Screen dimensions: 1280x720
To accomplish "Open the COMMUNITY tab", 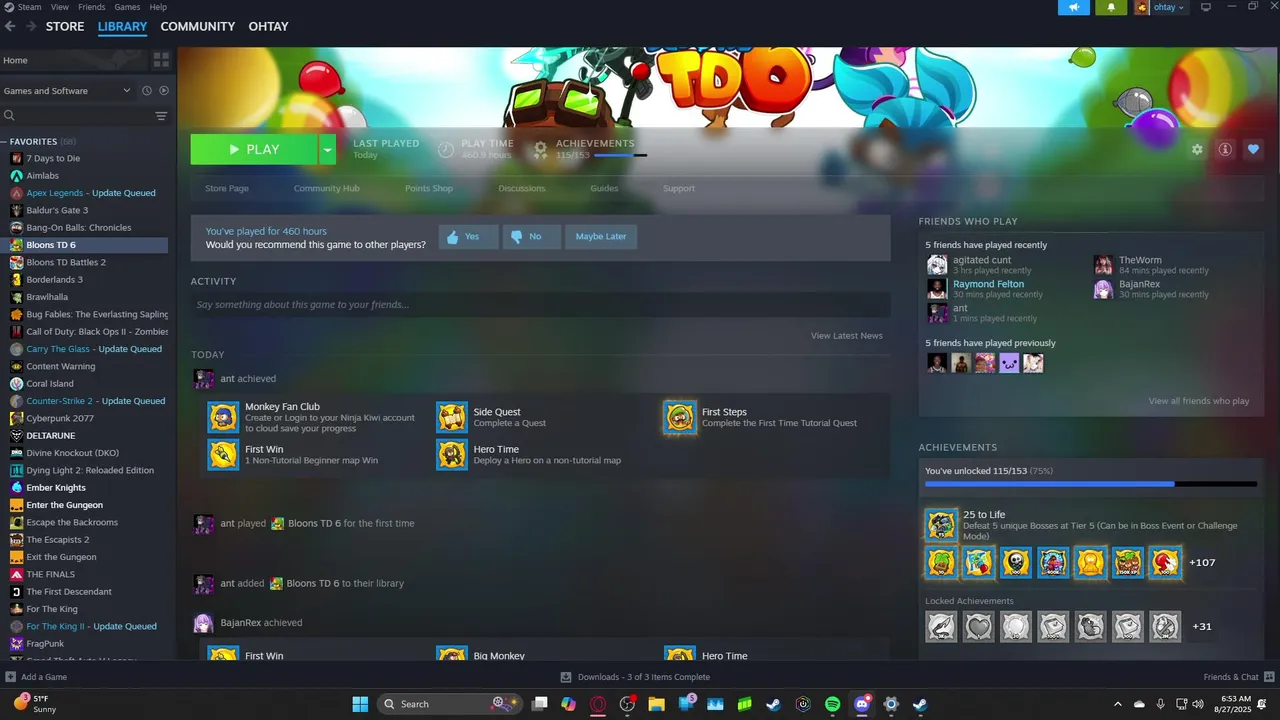I will click(198, 27).
